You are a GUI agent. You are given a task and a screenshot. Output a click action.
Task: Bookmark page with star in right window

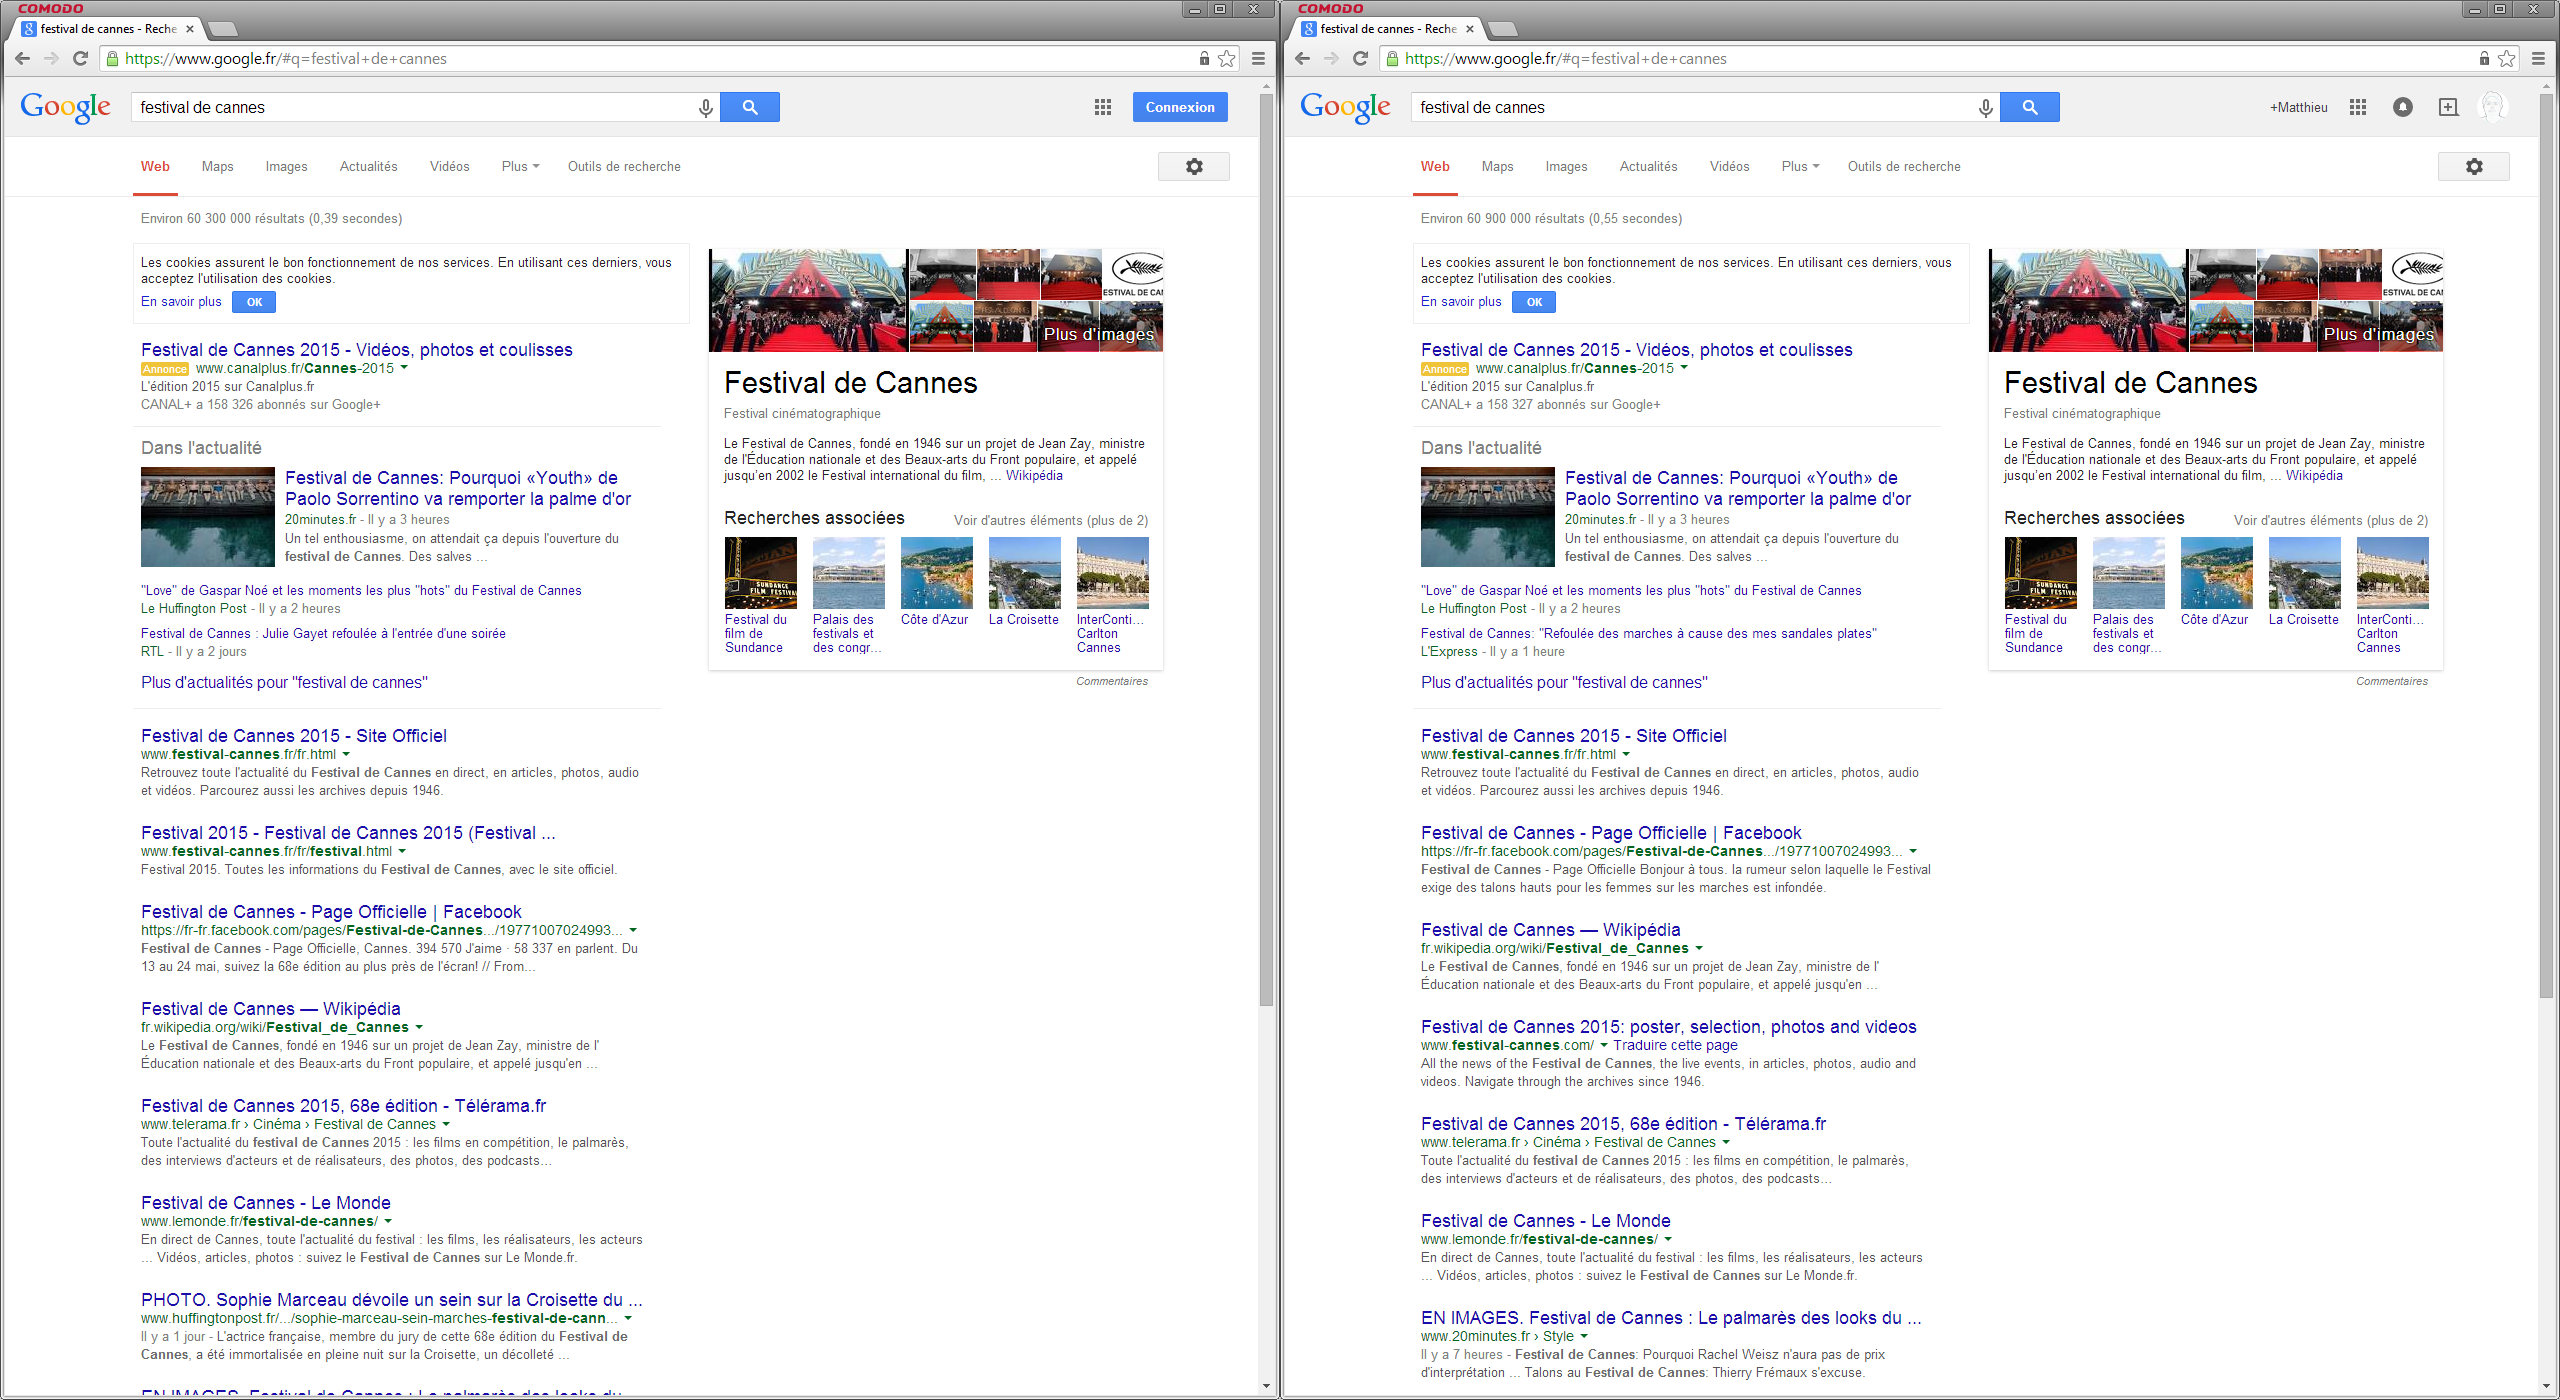point(2507,59)
